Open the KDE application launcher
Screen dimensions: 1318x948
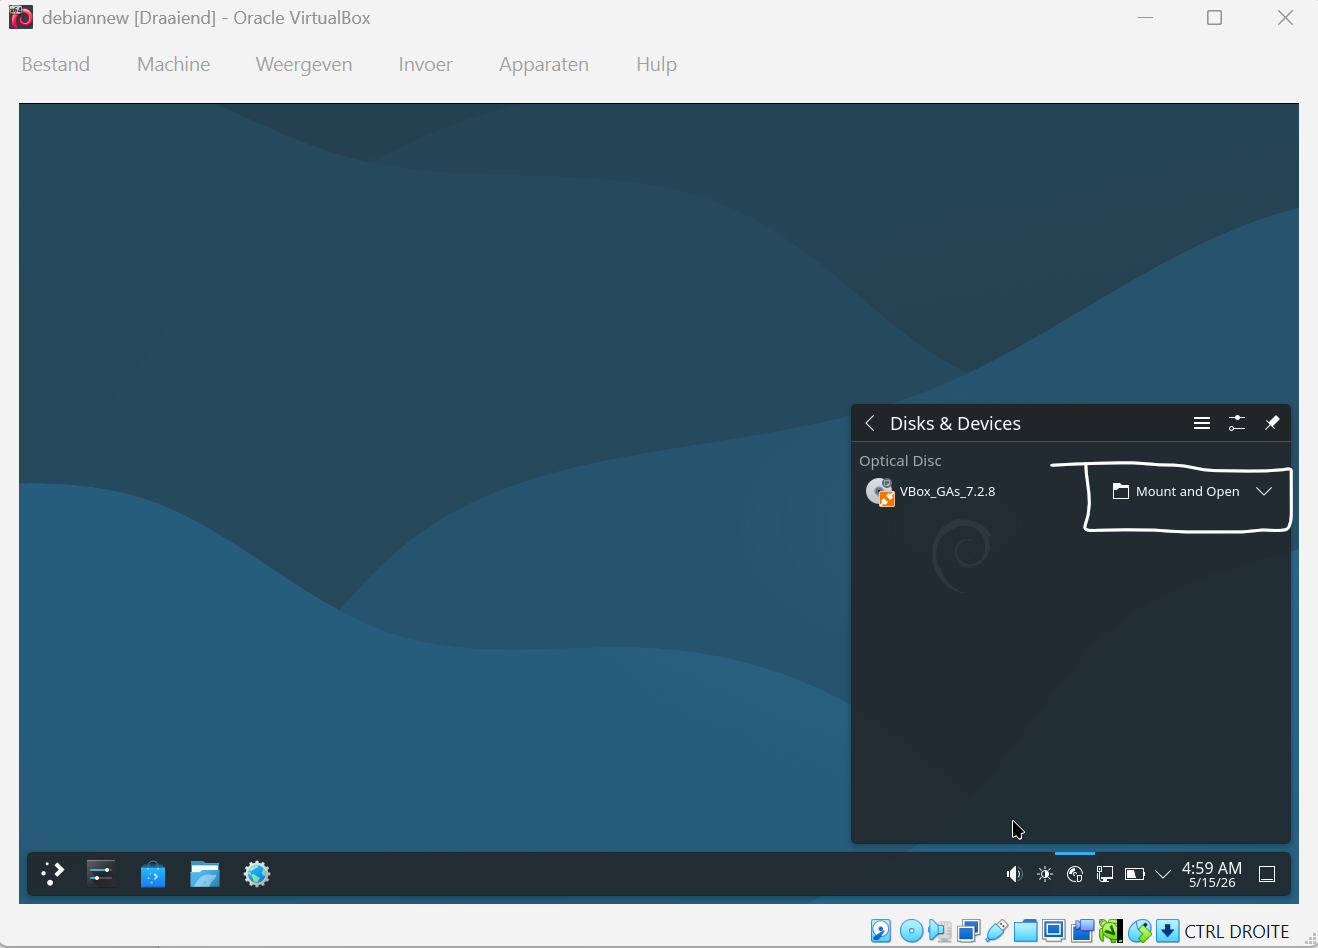pyautogui.click(x=52, y=874)
